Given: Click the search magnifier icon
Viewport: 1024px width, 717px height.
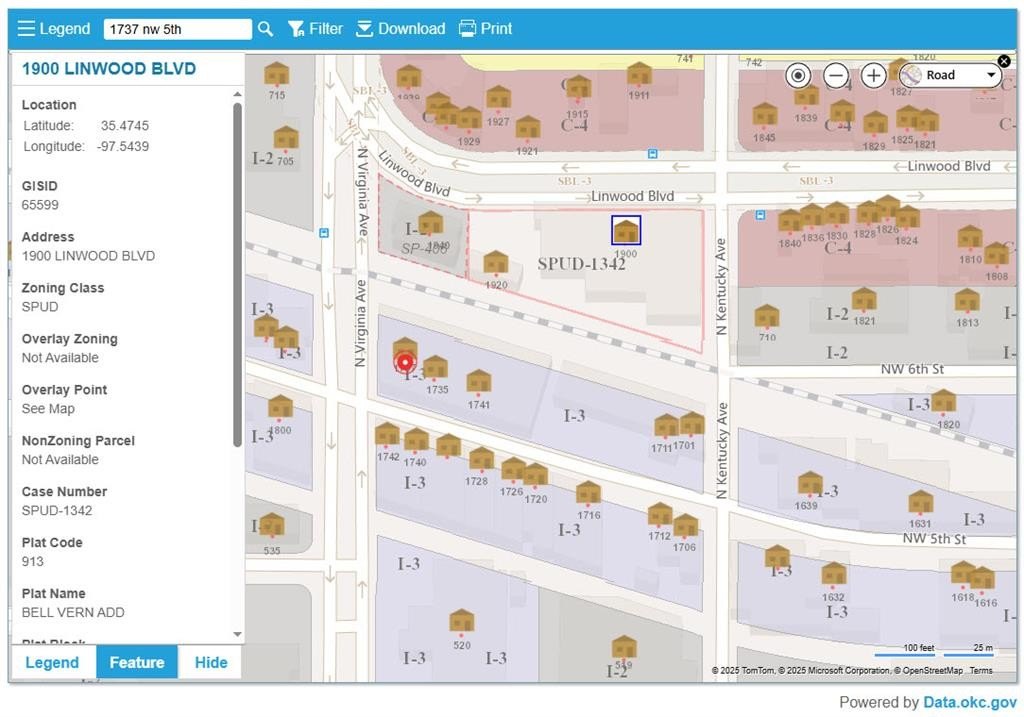Looking at the screenshot, I should tap(265, 29).
